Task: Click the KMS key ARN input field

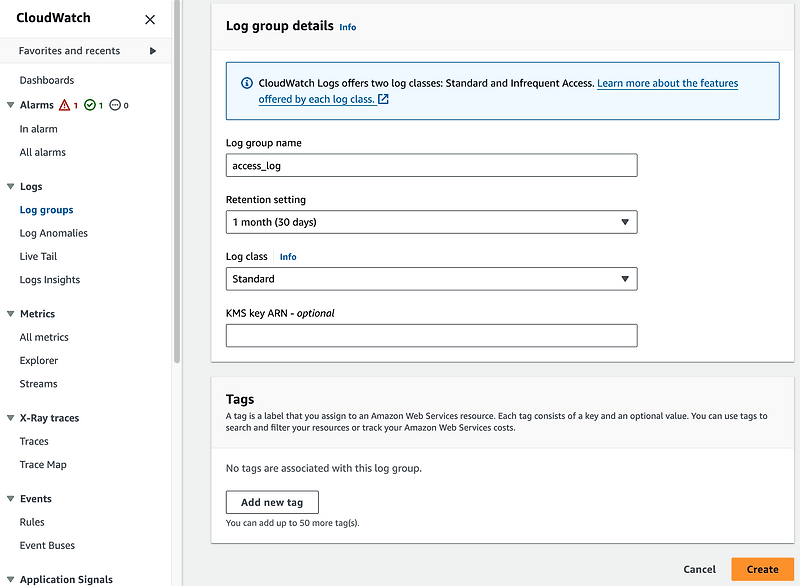Action: [431, 336]
